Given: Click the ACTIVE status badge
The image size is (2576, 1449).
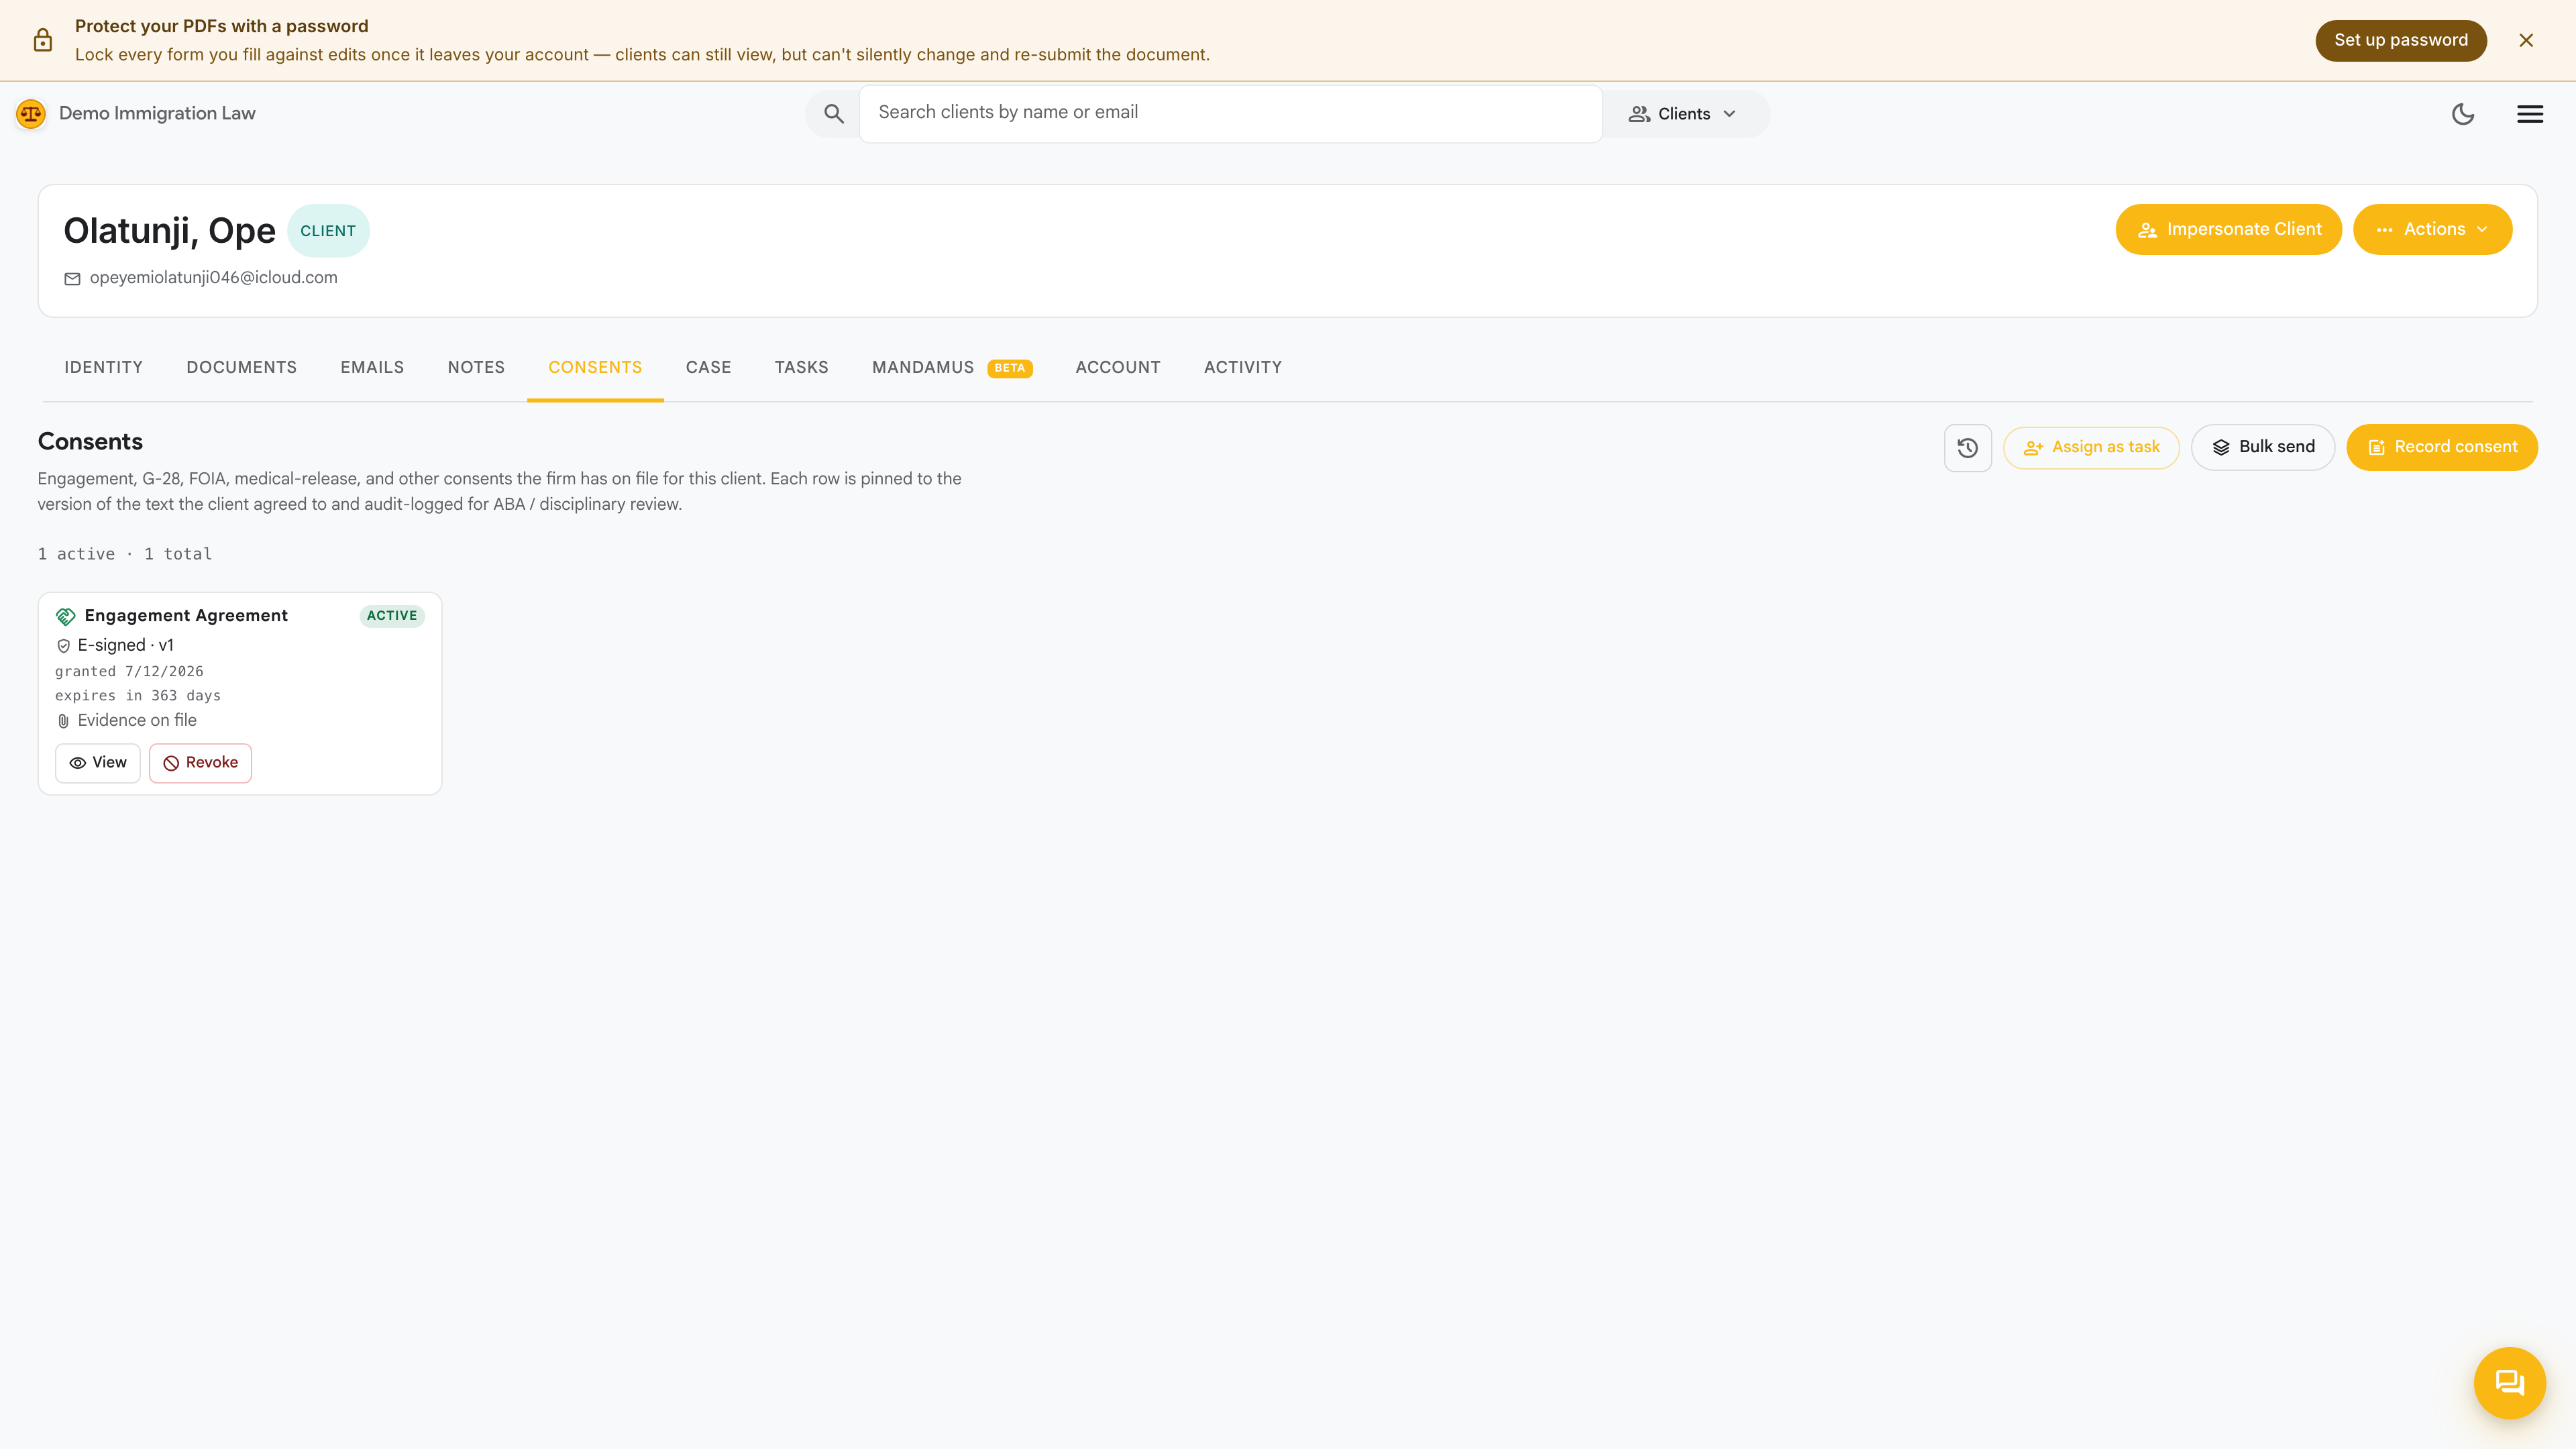Looking at the screenshot, I should (x=392, y=616).
